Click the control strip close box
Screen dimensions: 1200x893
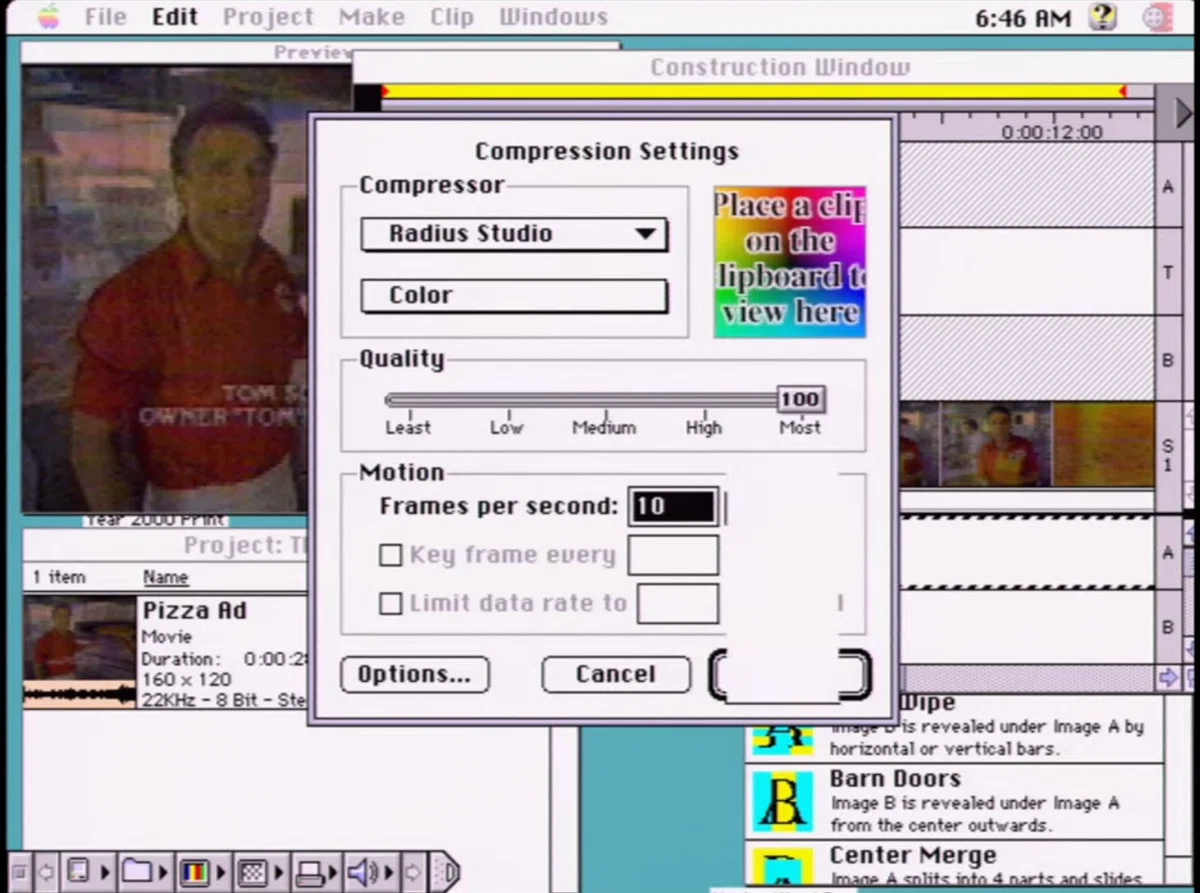pos(17,870)
